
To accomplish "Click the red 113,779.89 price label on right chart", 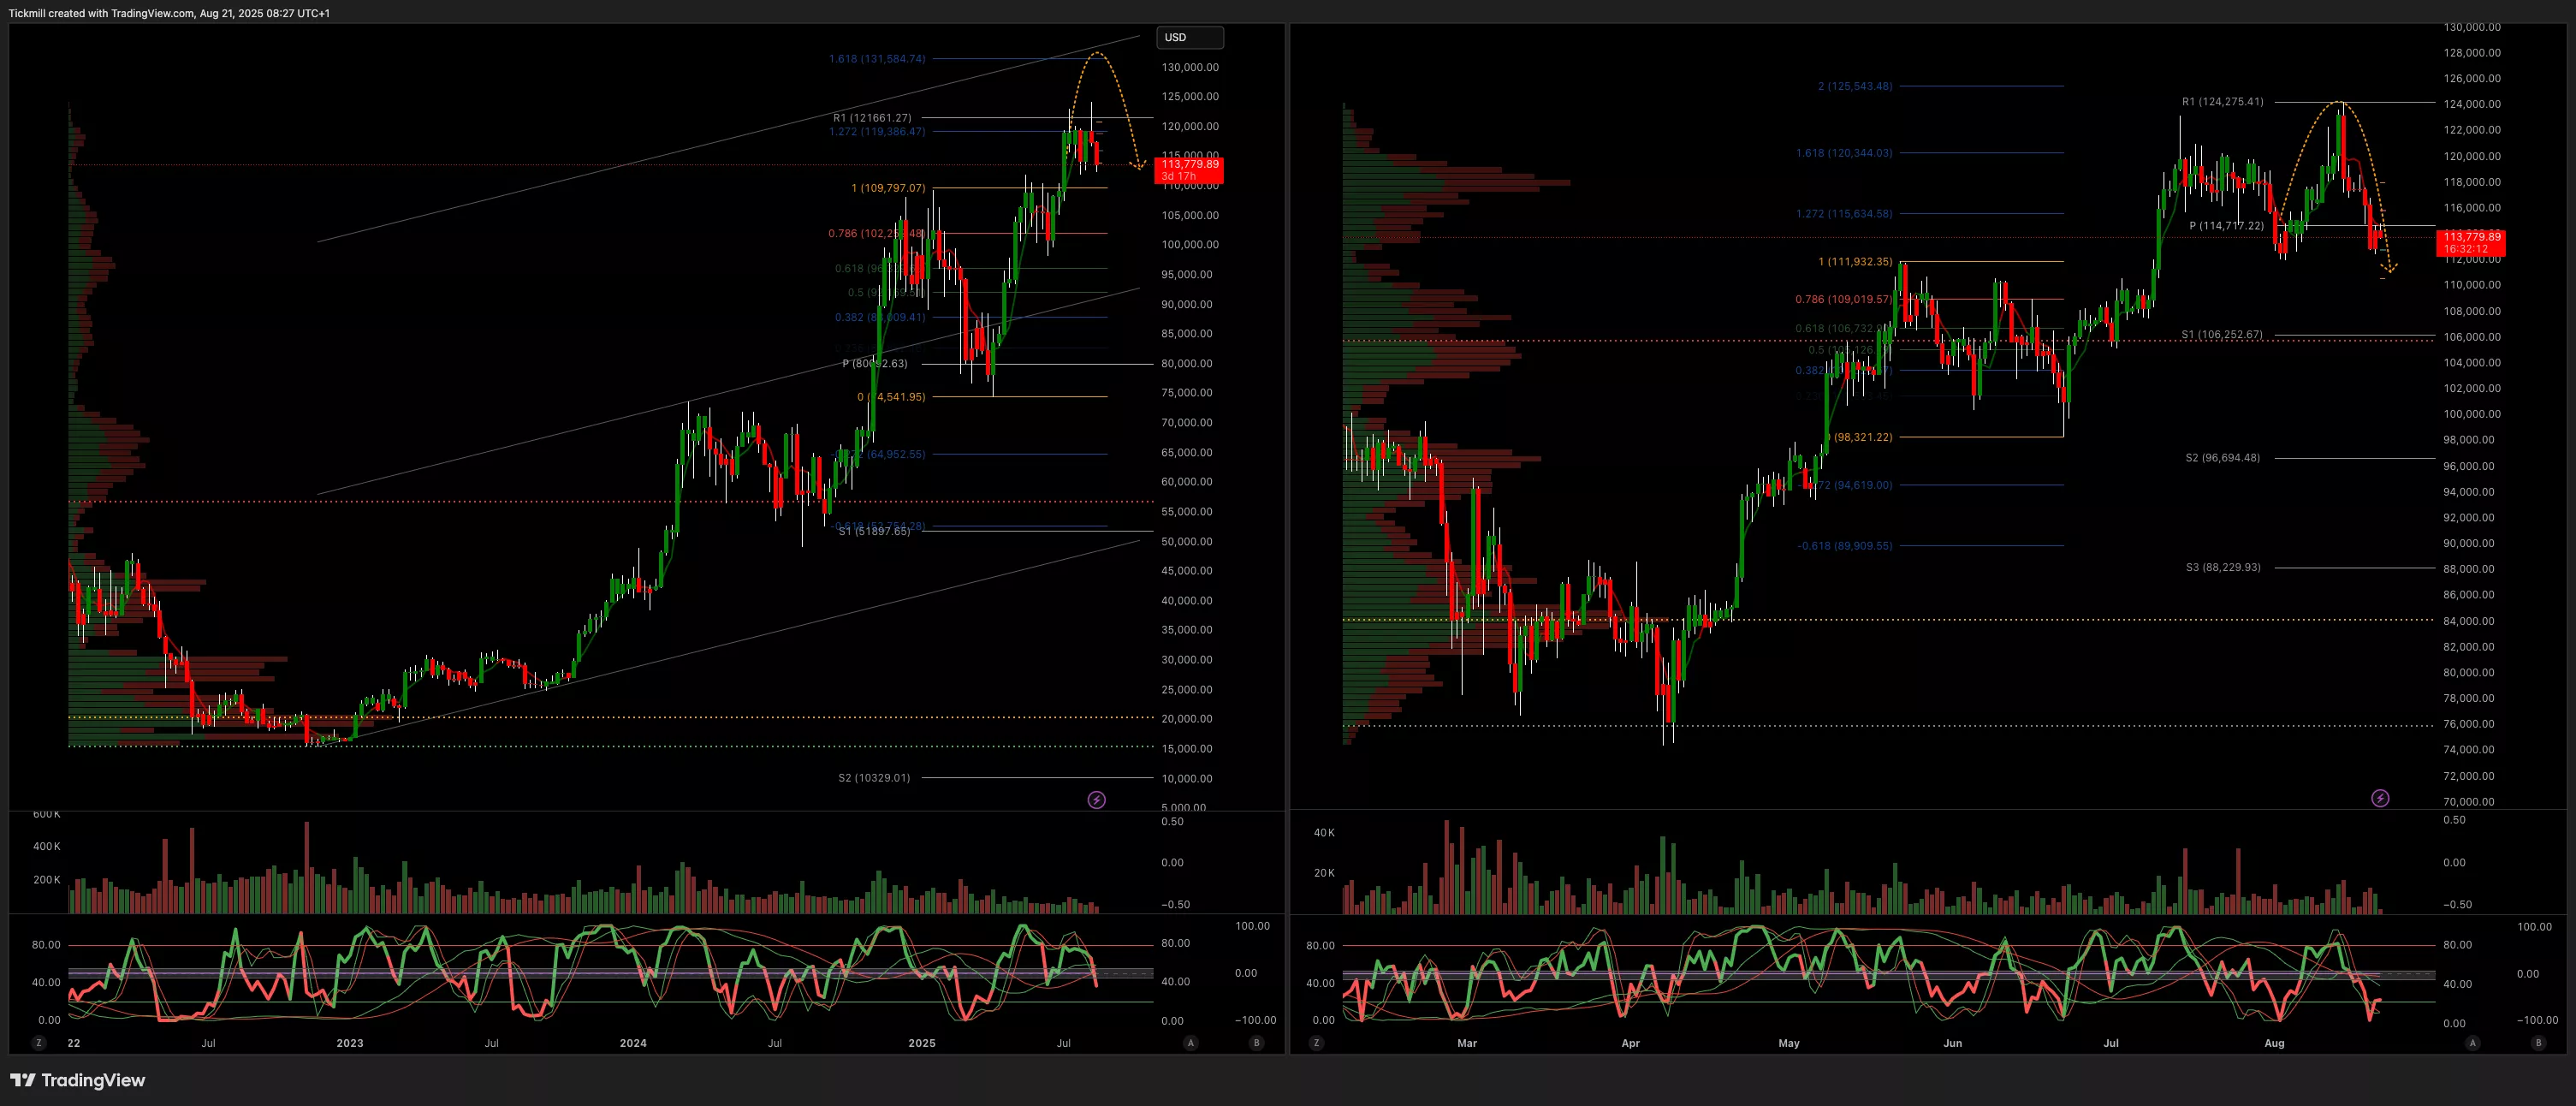I will pos(2472,243).
